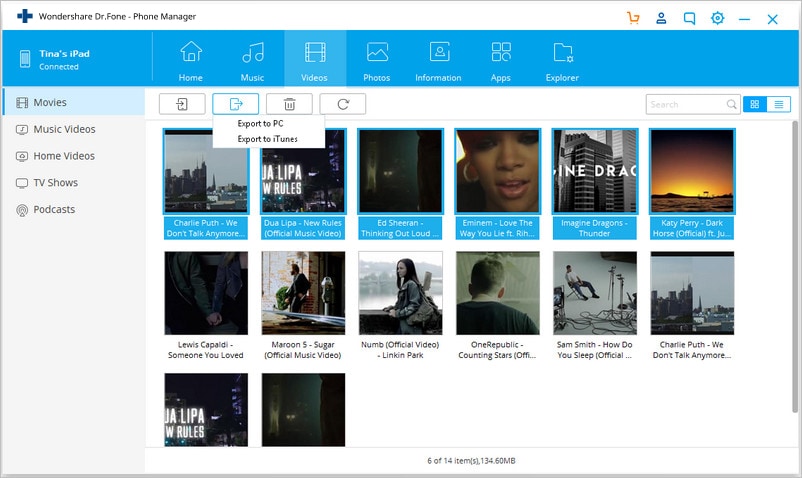Select unselected Charlie Puth thumbnail in second row
The image size is (802, 478).
692,293
